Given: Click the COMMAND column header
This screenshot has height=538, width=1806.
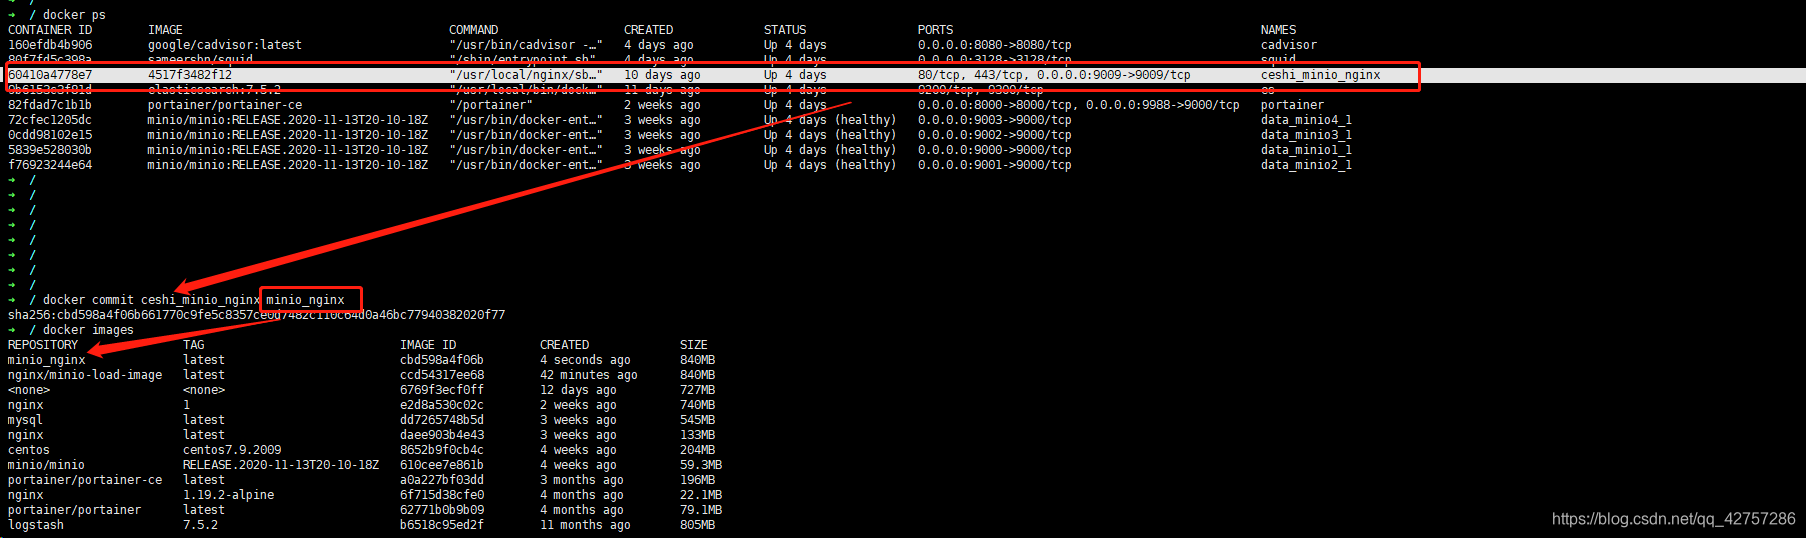Looking at the screenshot, I should click(474, 30).
